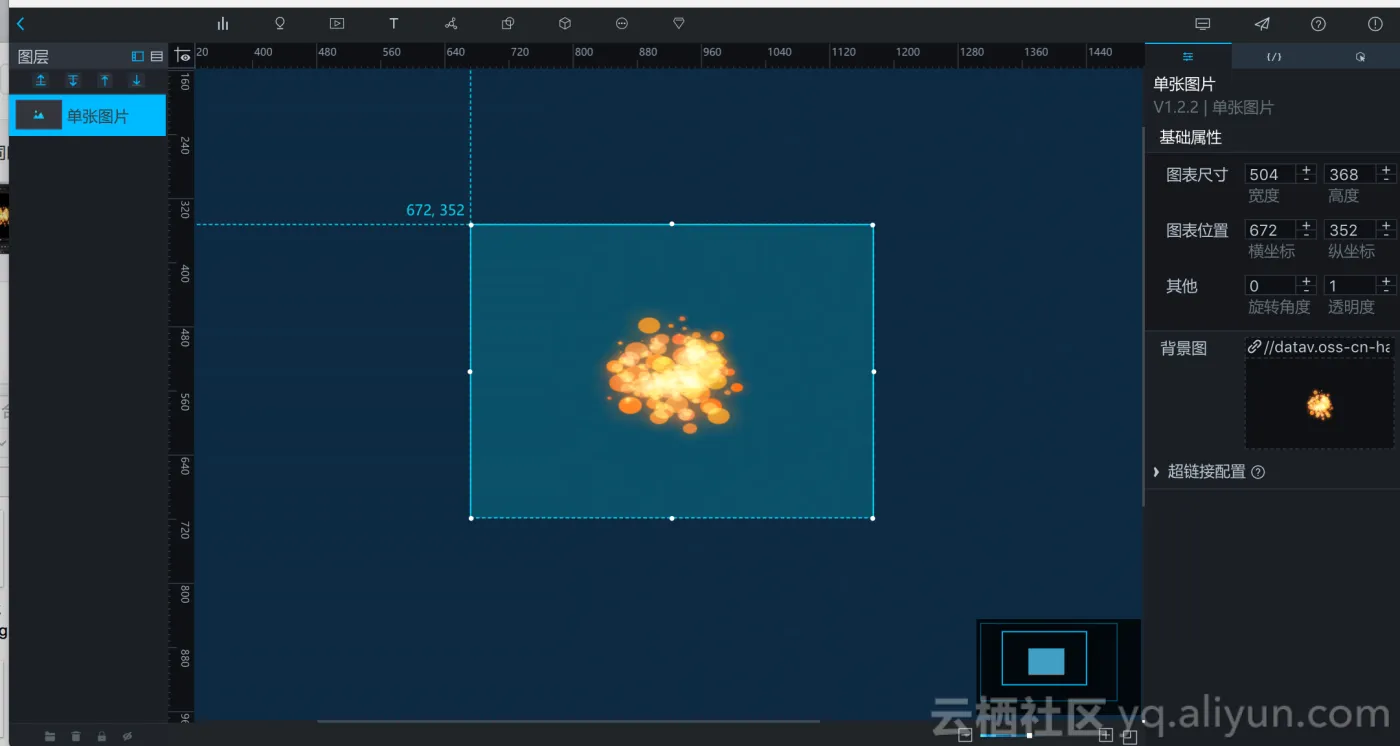
Task: Open the relationship network component category
Action: pyautogui.click(x=451, y=24)
